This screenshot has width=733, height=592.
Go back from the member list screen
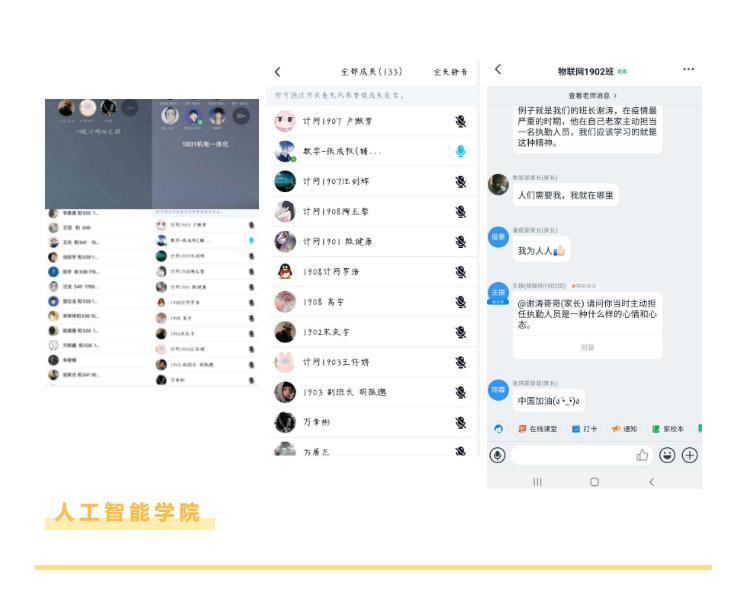point(278,72)
